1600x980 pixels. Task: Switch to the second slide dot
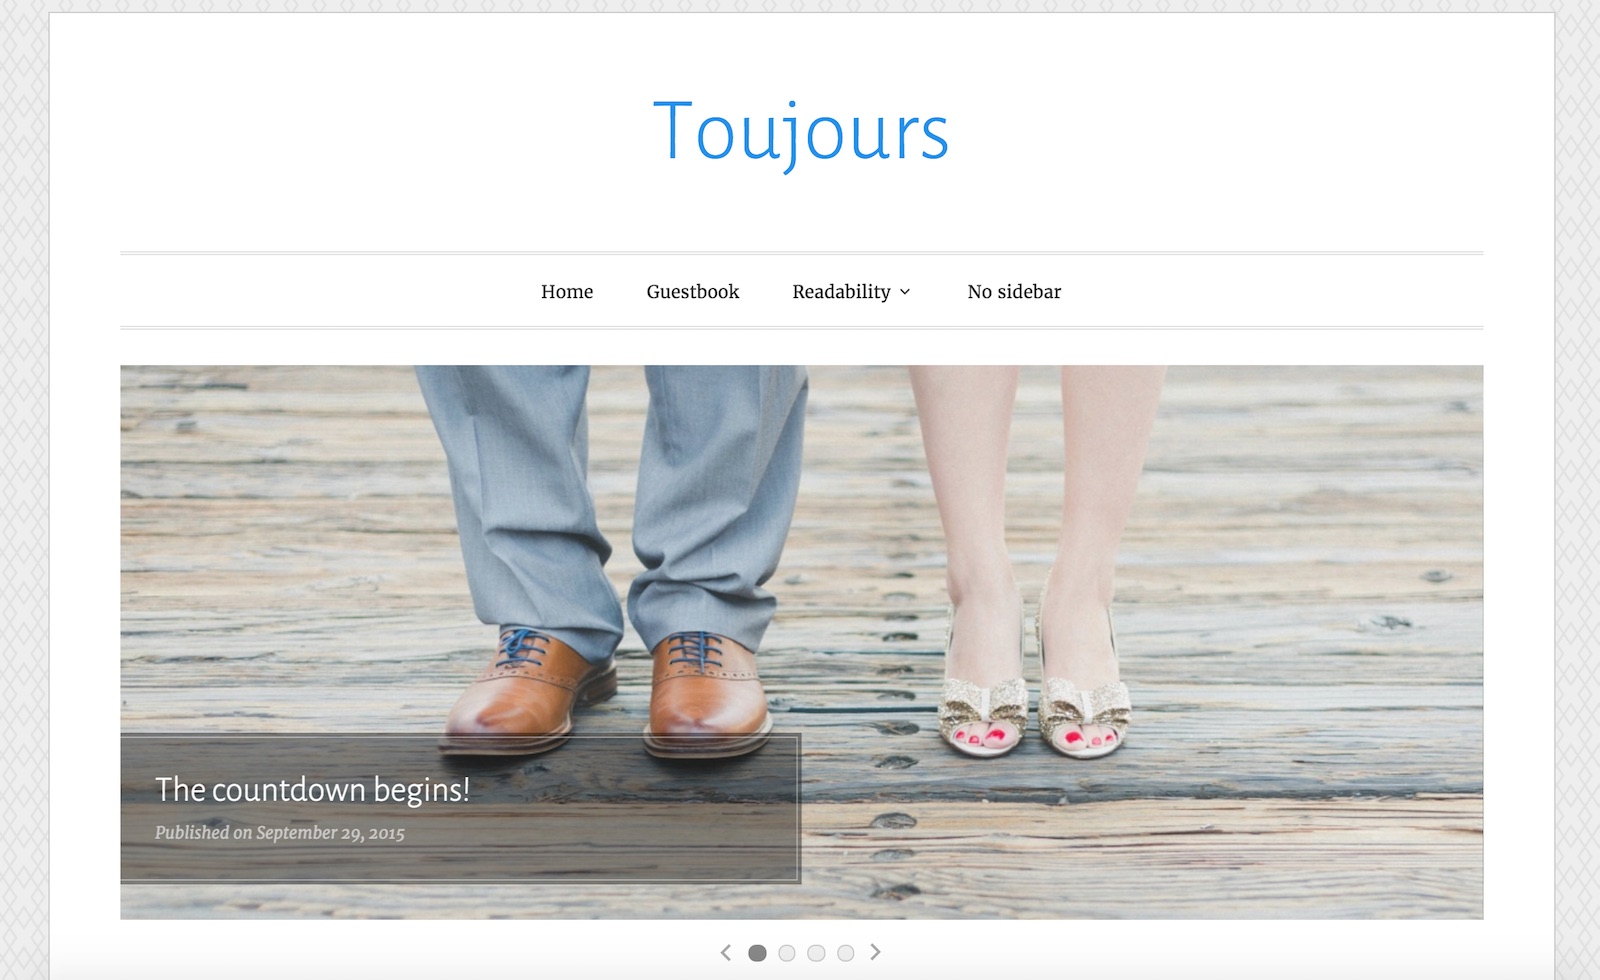click(787, 953)
